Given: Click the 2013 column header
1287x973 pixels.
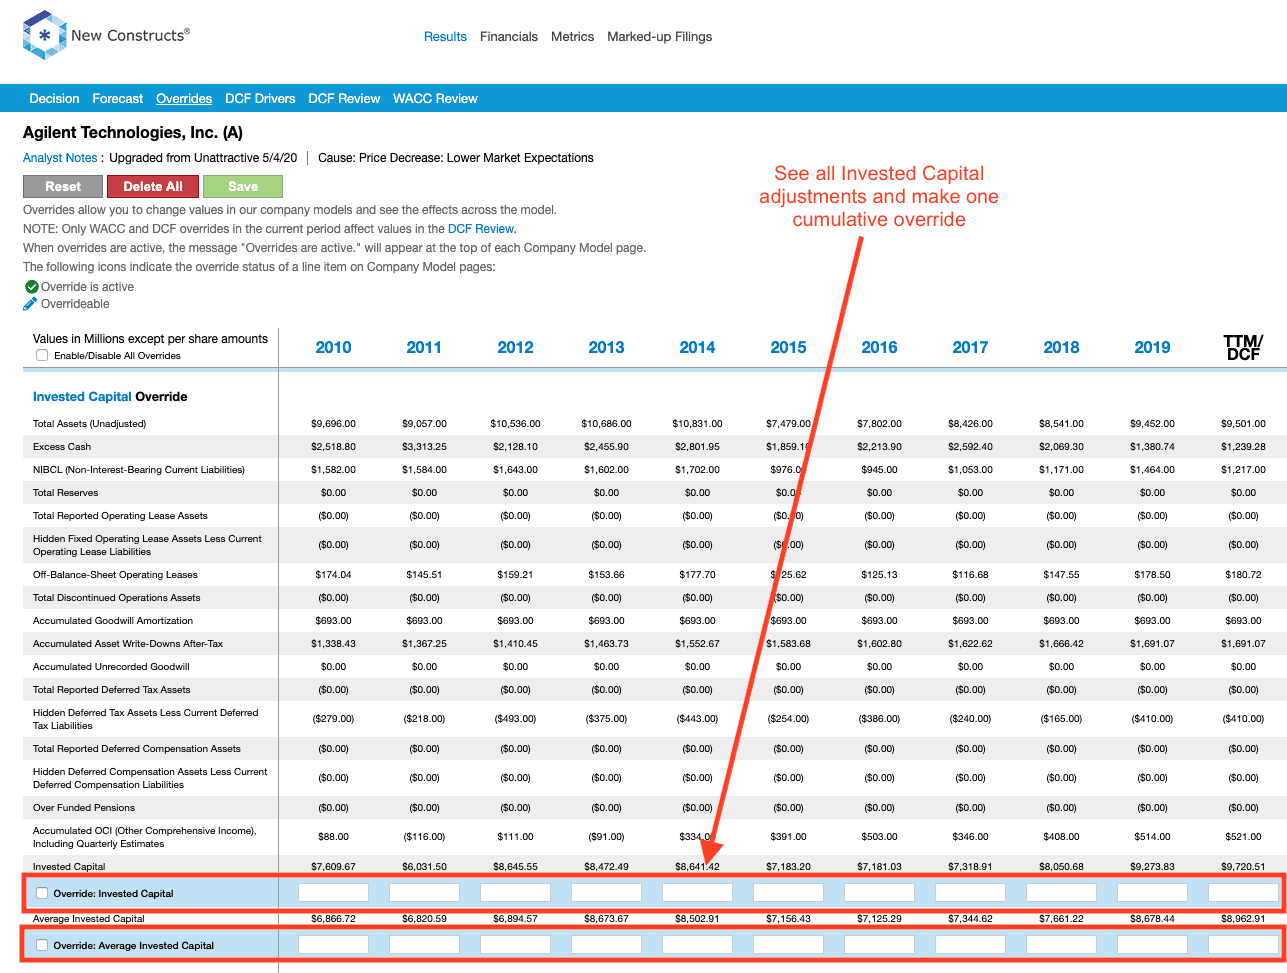Looking at the screenshot, I should [606, 347].
